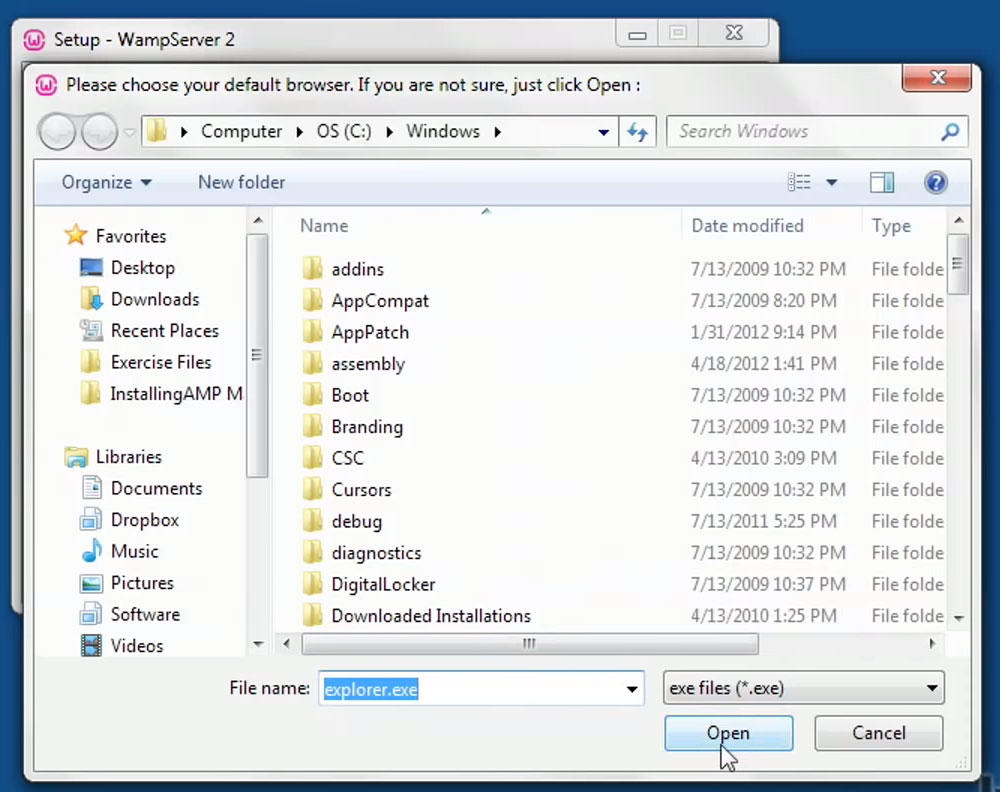The image size is (1000, 792).
Task: Click the Change your view icon
Action: [x=798, y=182]
